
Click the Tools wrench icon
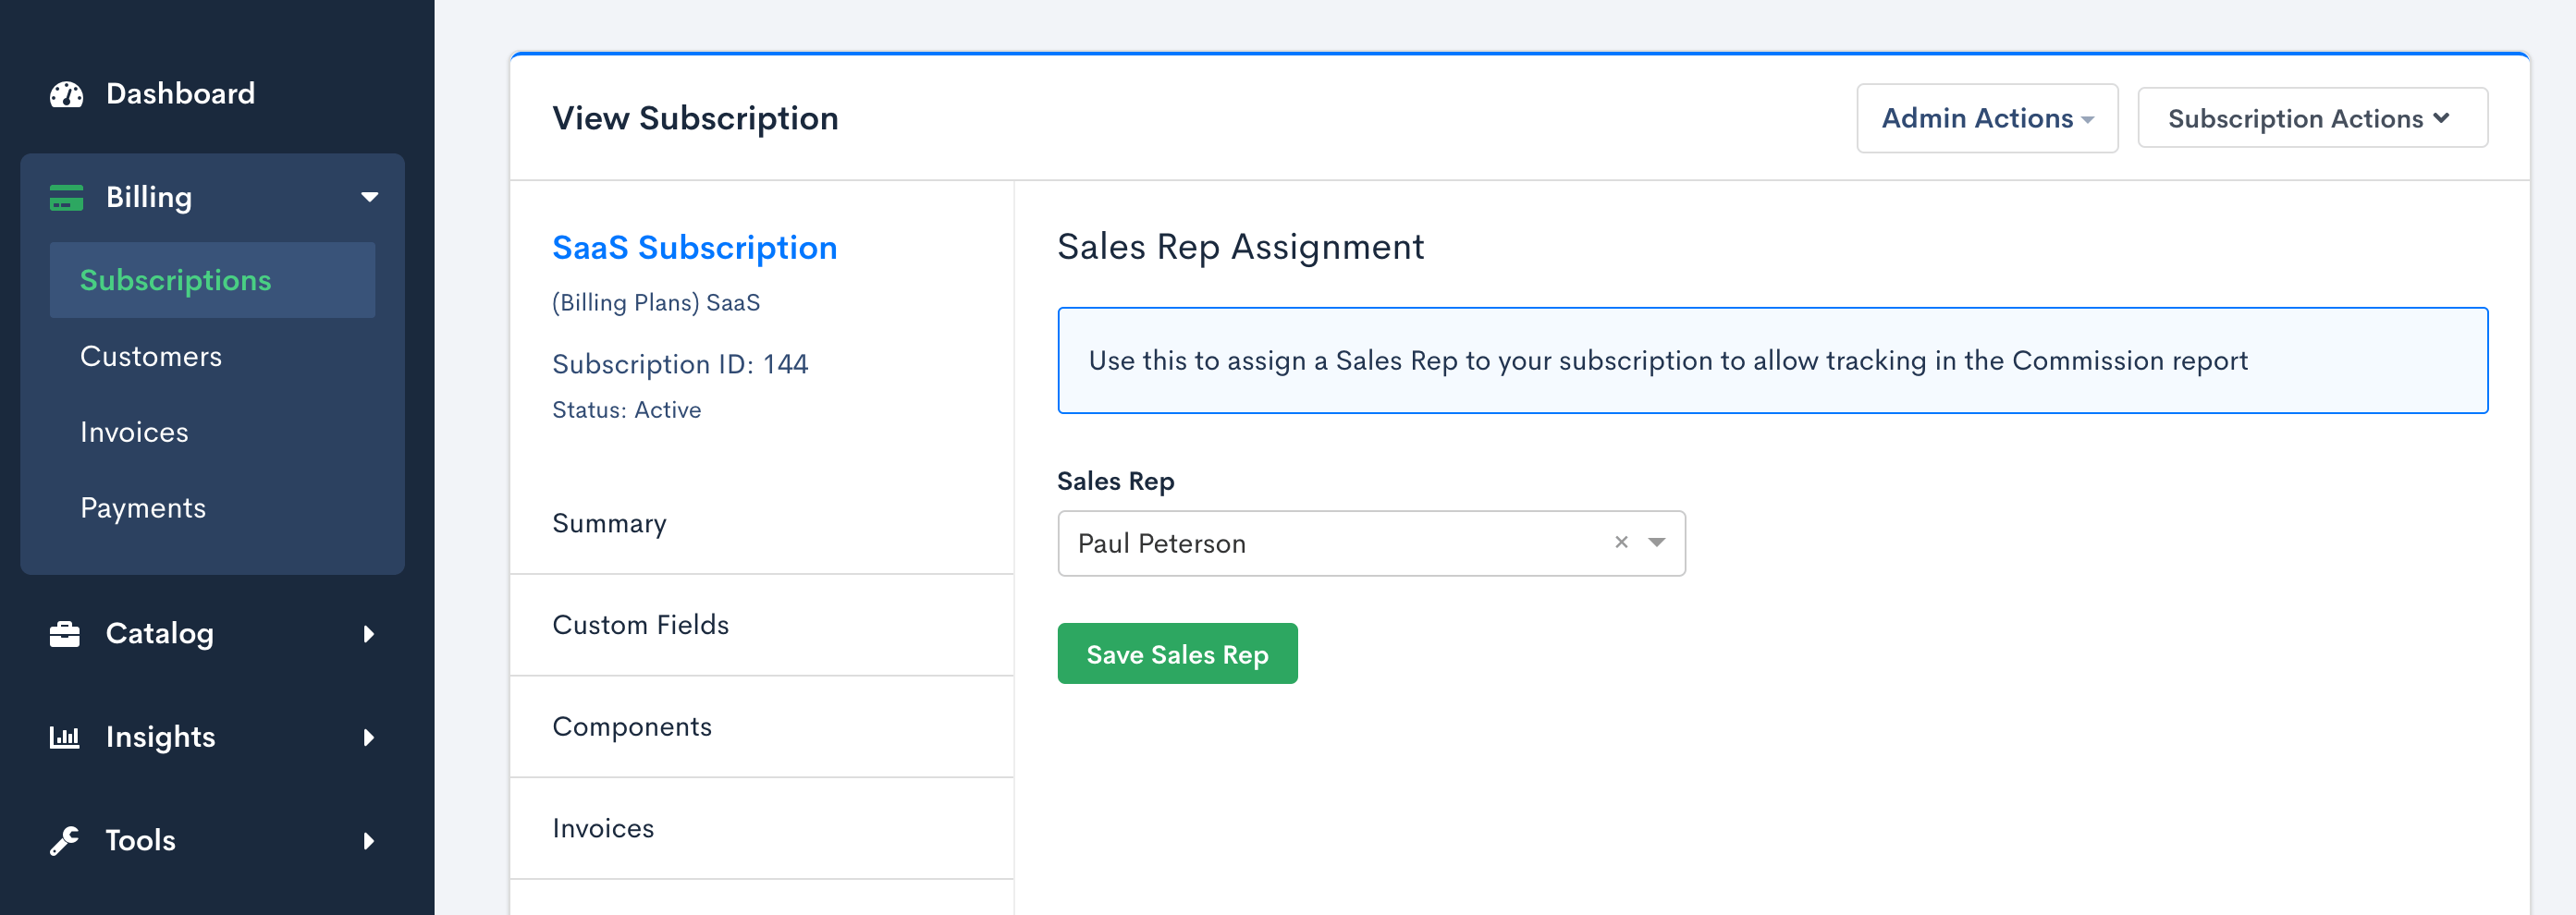(x=65, y=841)
